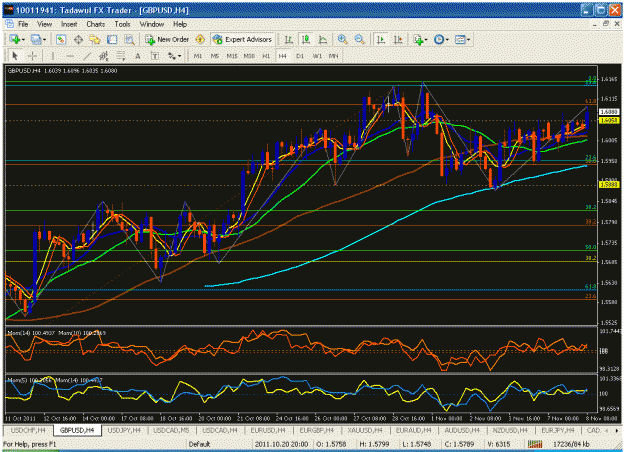Open the Indicators list icon
Viewport: 625px width, 452px height.
[x=418, y=39]
